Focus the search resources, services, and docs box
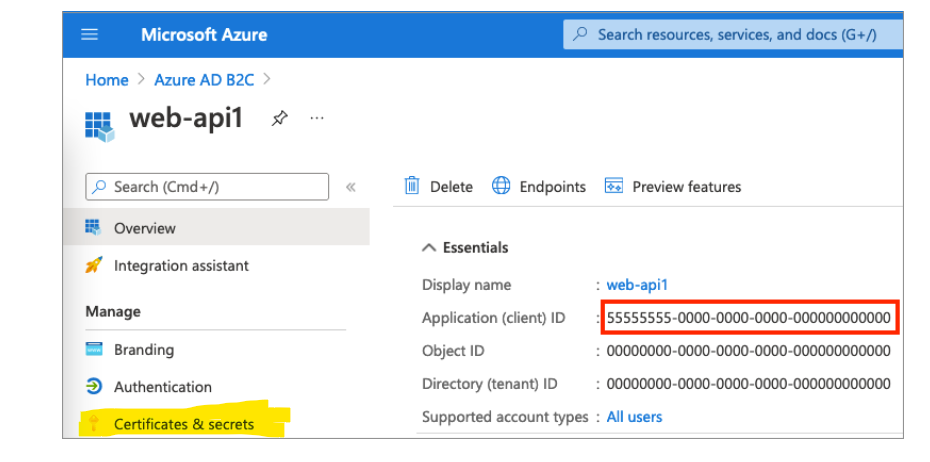 (x=733, y=34)
